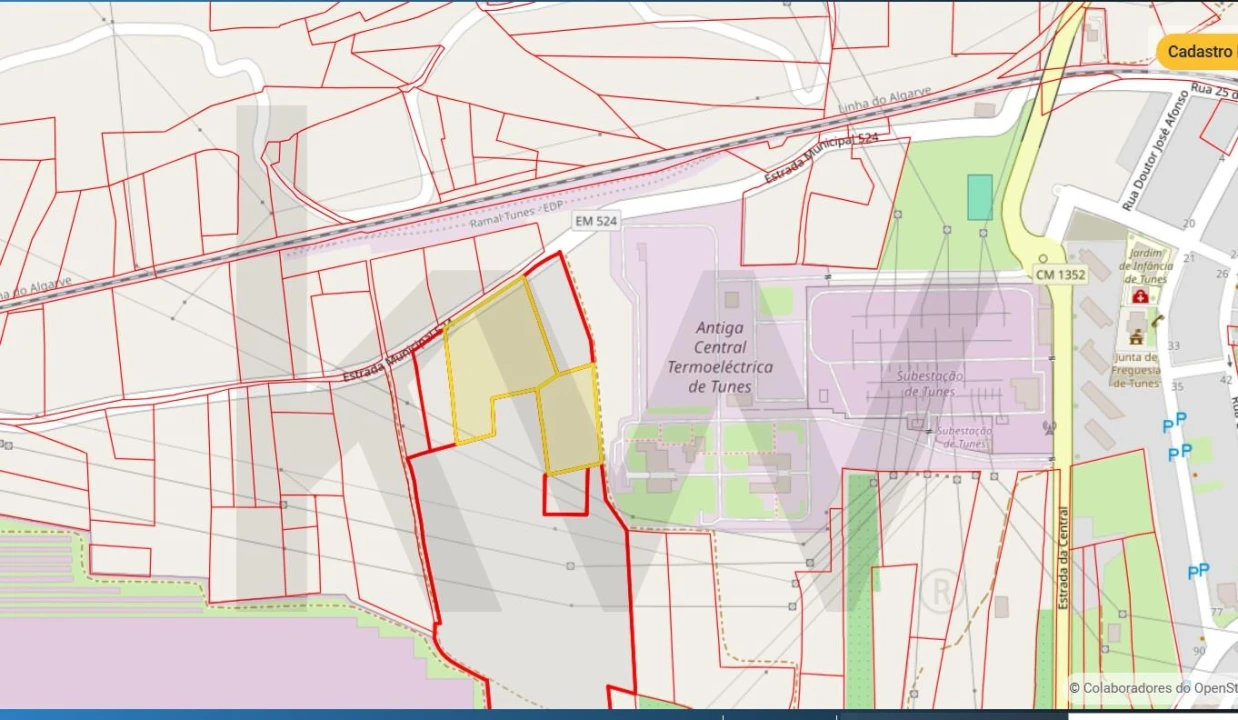The width and height of the screenshot is (1238, 720).
Task: Click the EM 524 road shield
Action: [x=595, y=221]
